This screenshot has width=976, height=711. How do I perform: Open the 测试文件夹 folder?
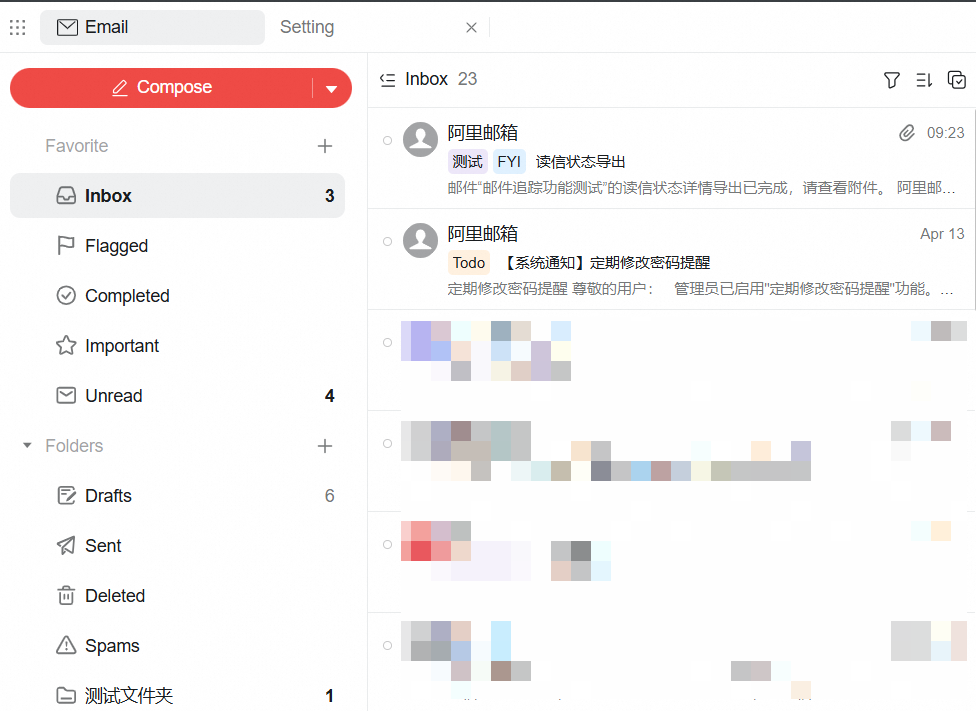click(x=177, y=695)
